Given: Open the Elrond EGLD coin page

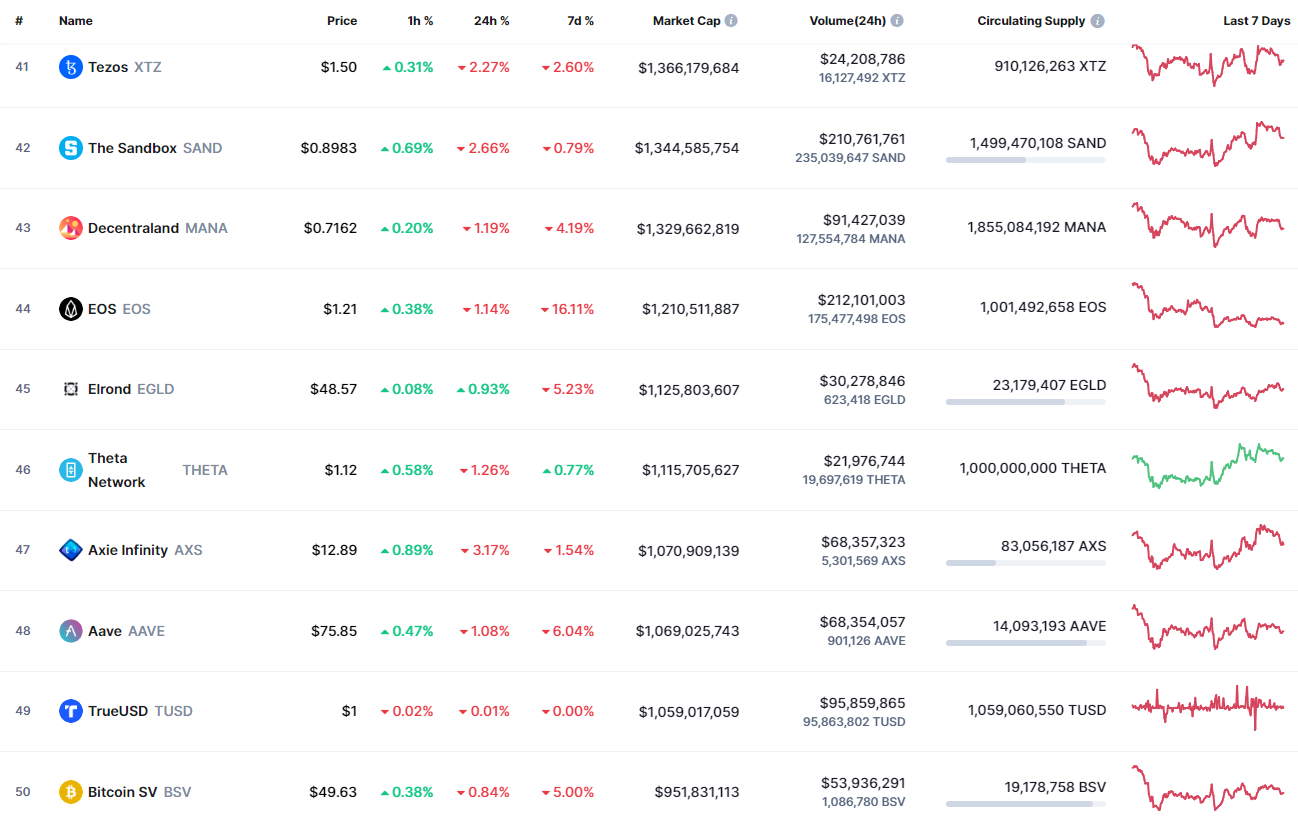Looking at the screenshot, I should (x=117, y=389).
